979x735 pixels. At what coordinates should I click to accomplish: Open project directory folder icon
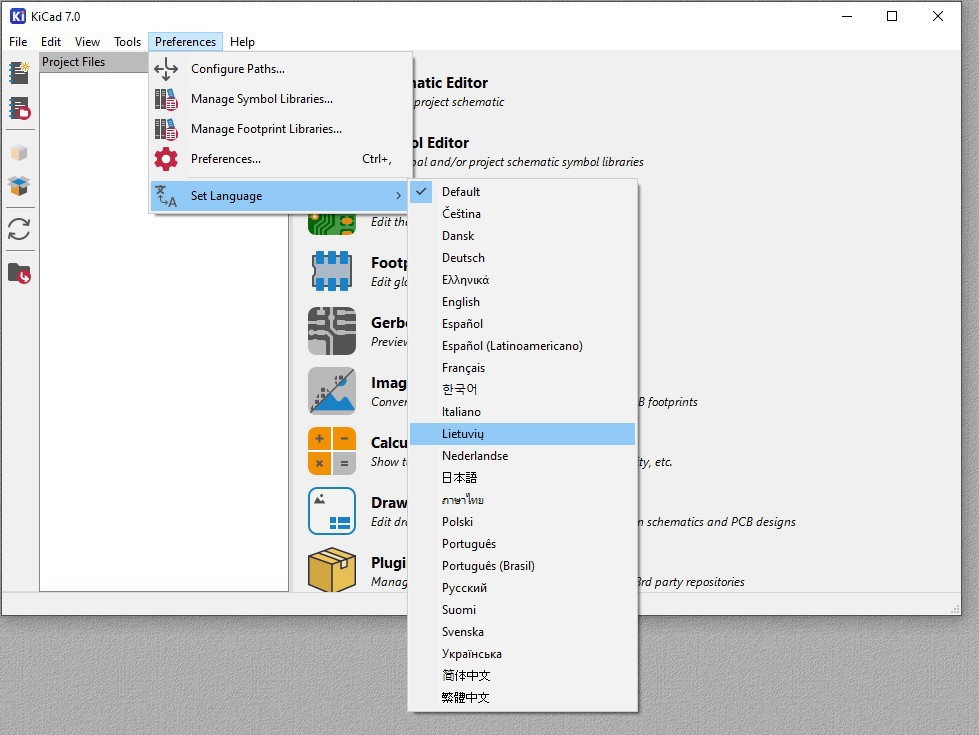[x=19, y=274]
